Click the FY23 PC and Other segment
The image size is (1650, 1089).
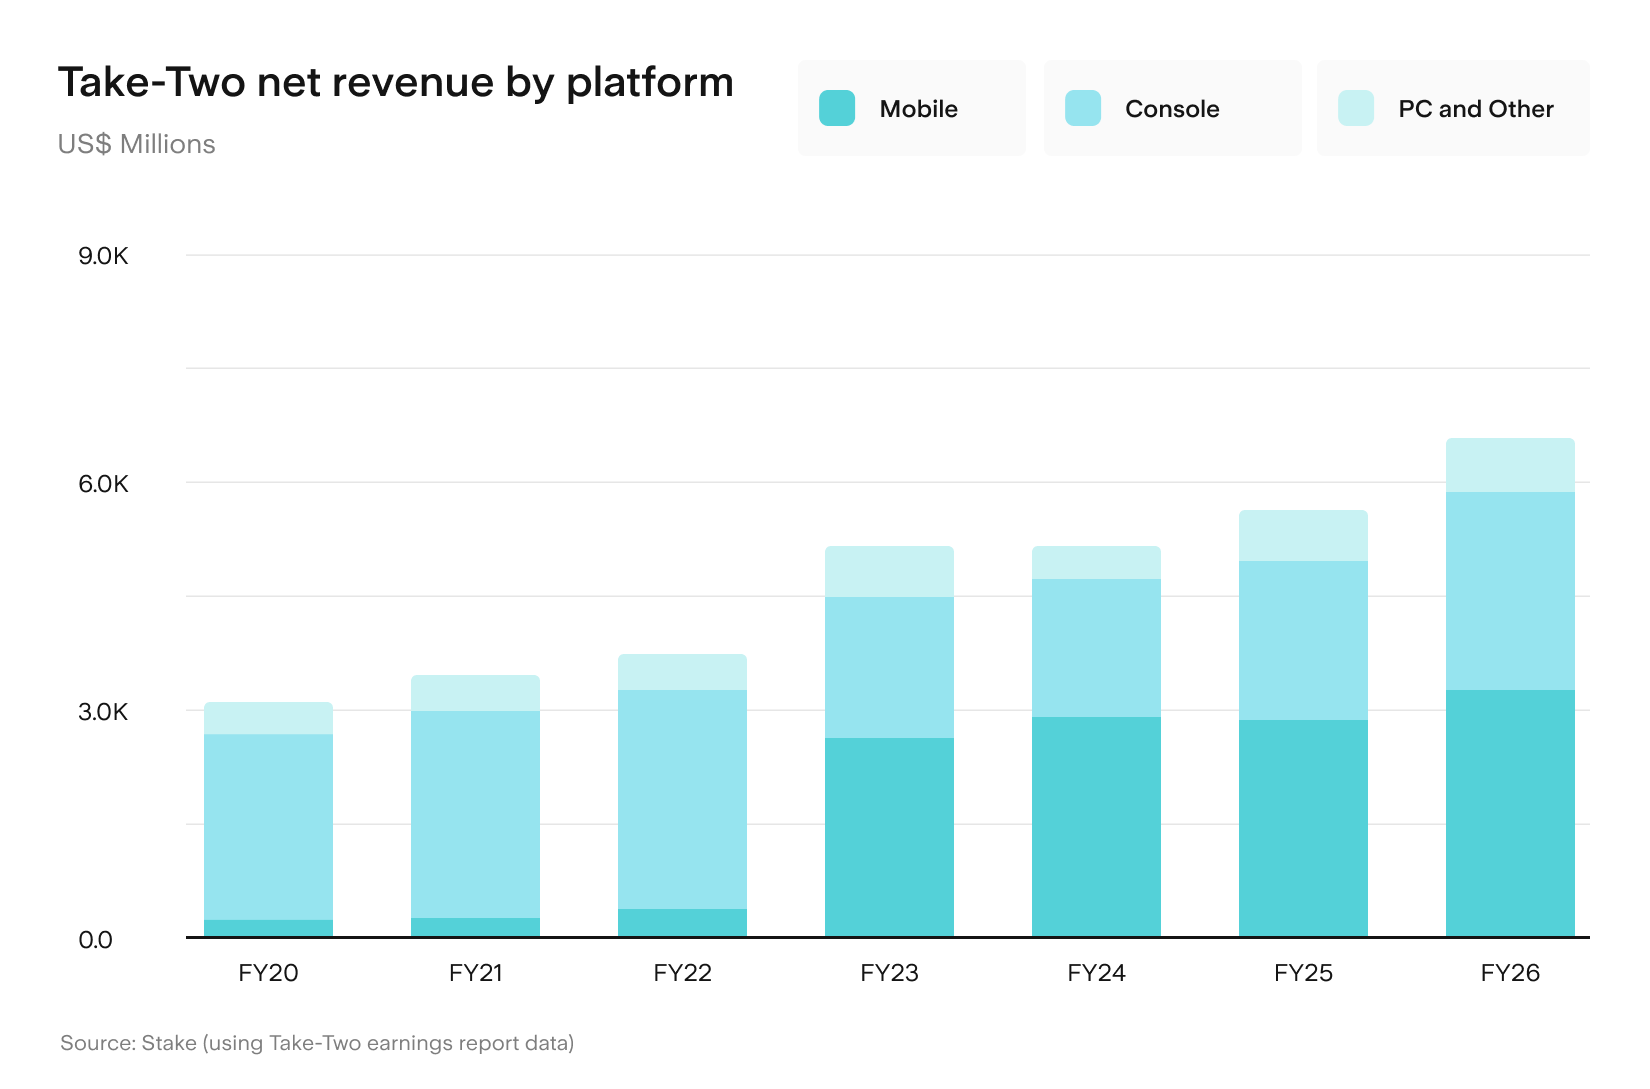[x=889, y=572]
